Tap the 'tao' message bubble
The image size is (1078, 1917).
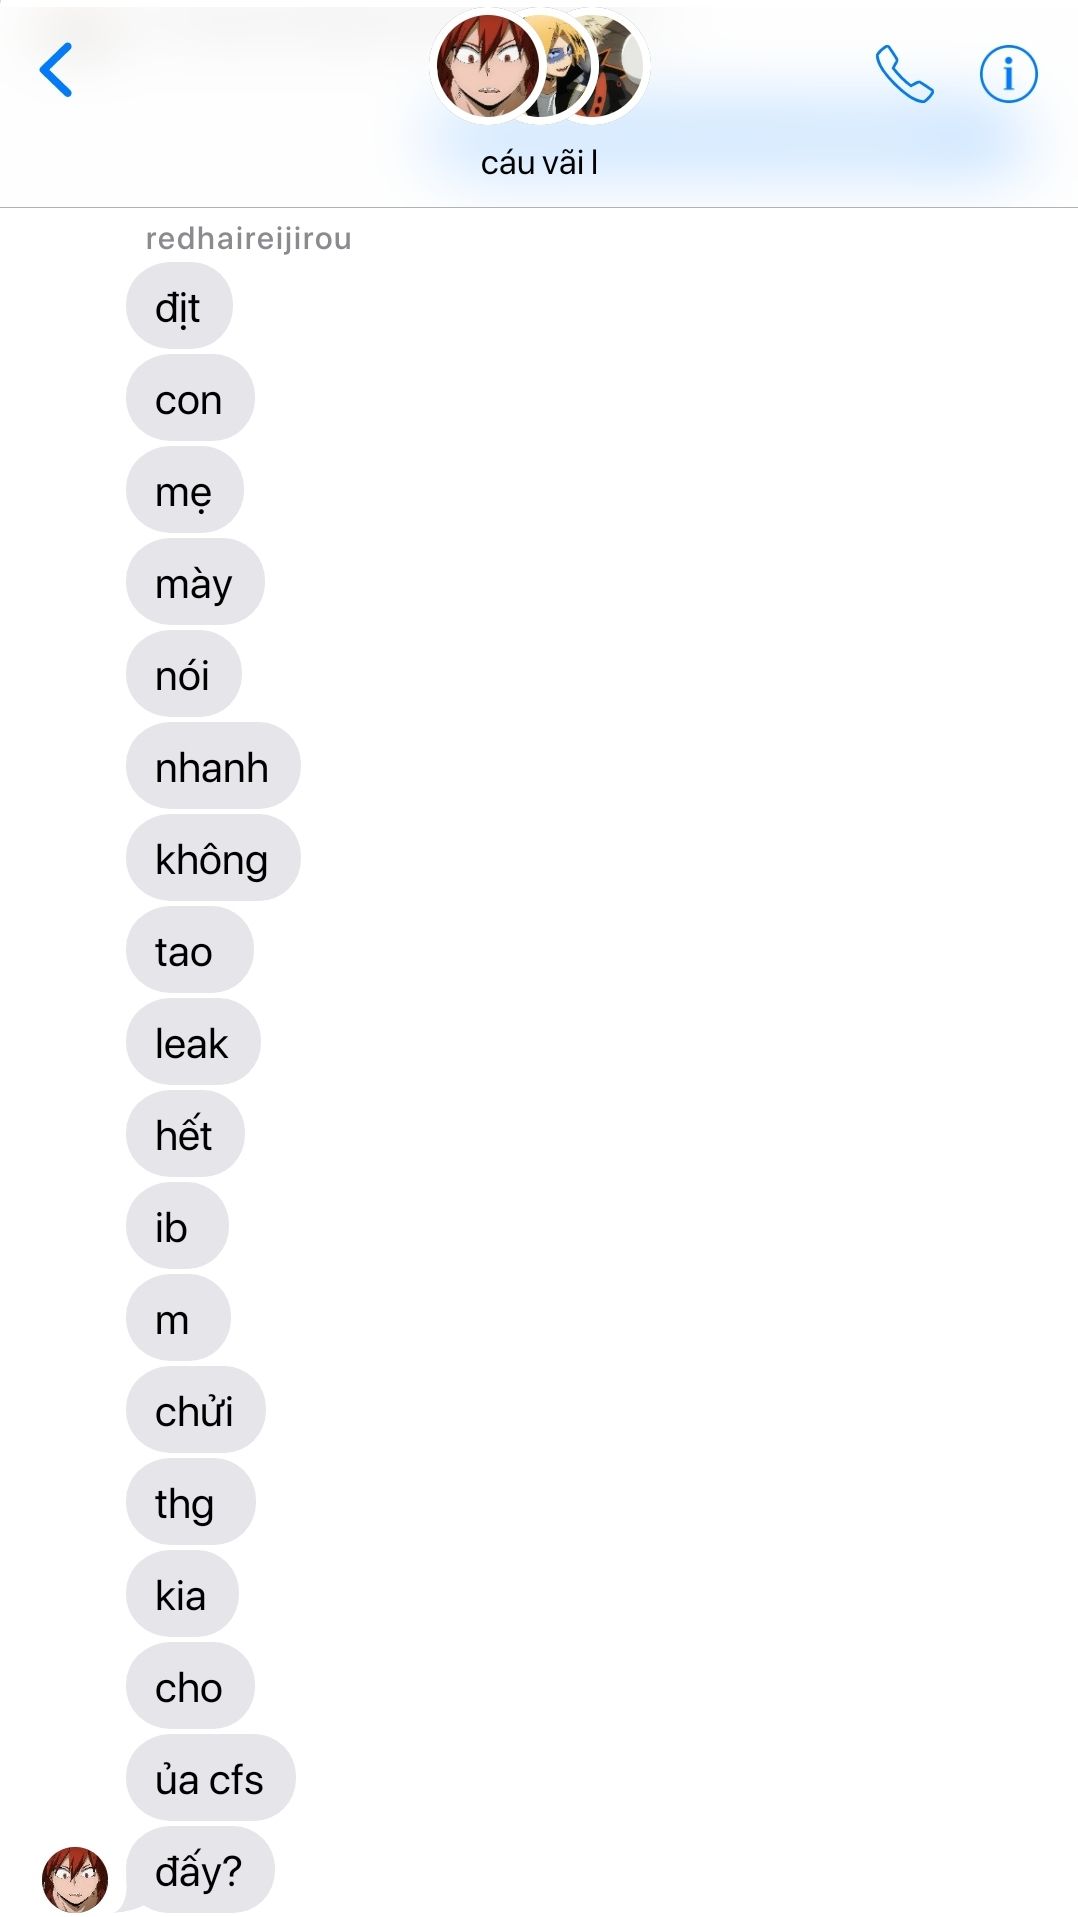click(x=189, y=951)
